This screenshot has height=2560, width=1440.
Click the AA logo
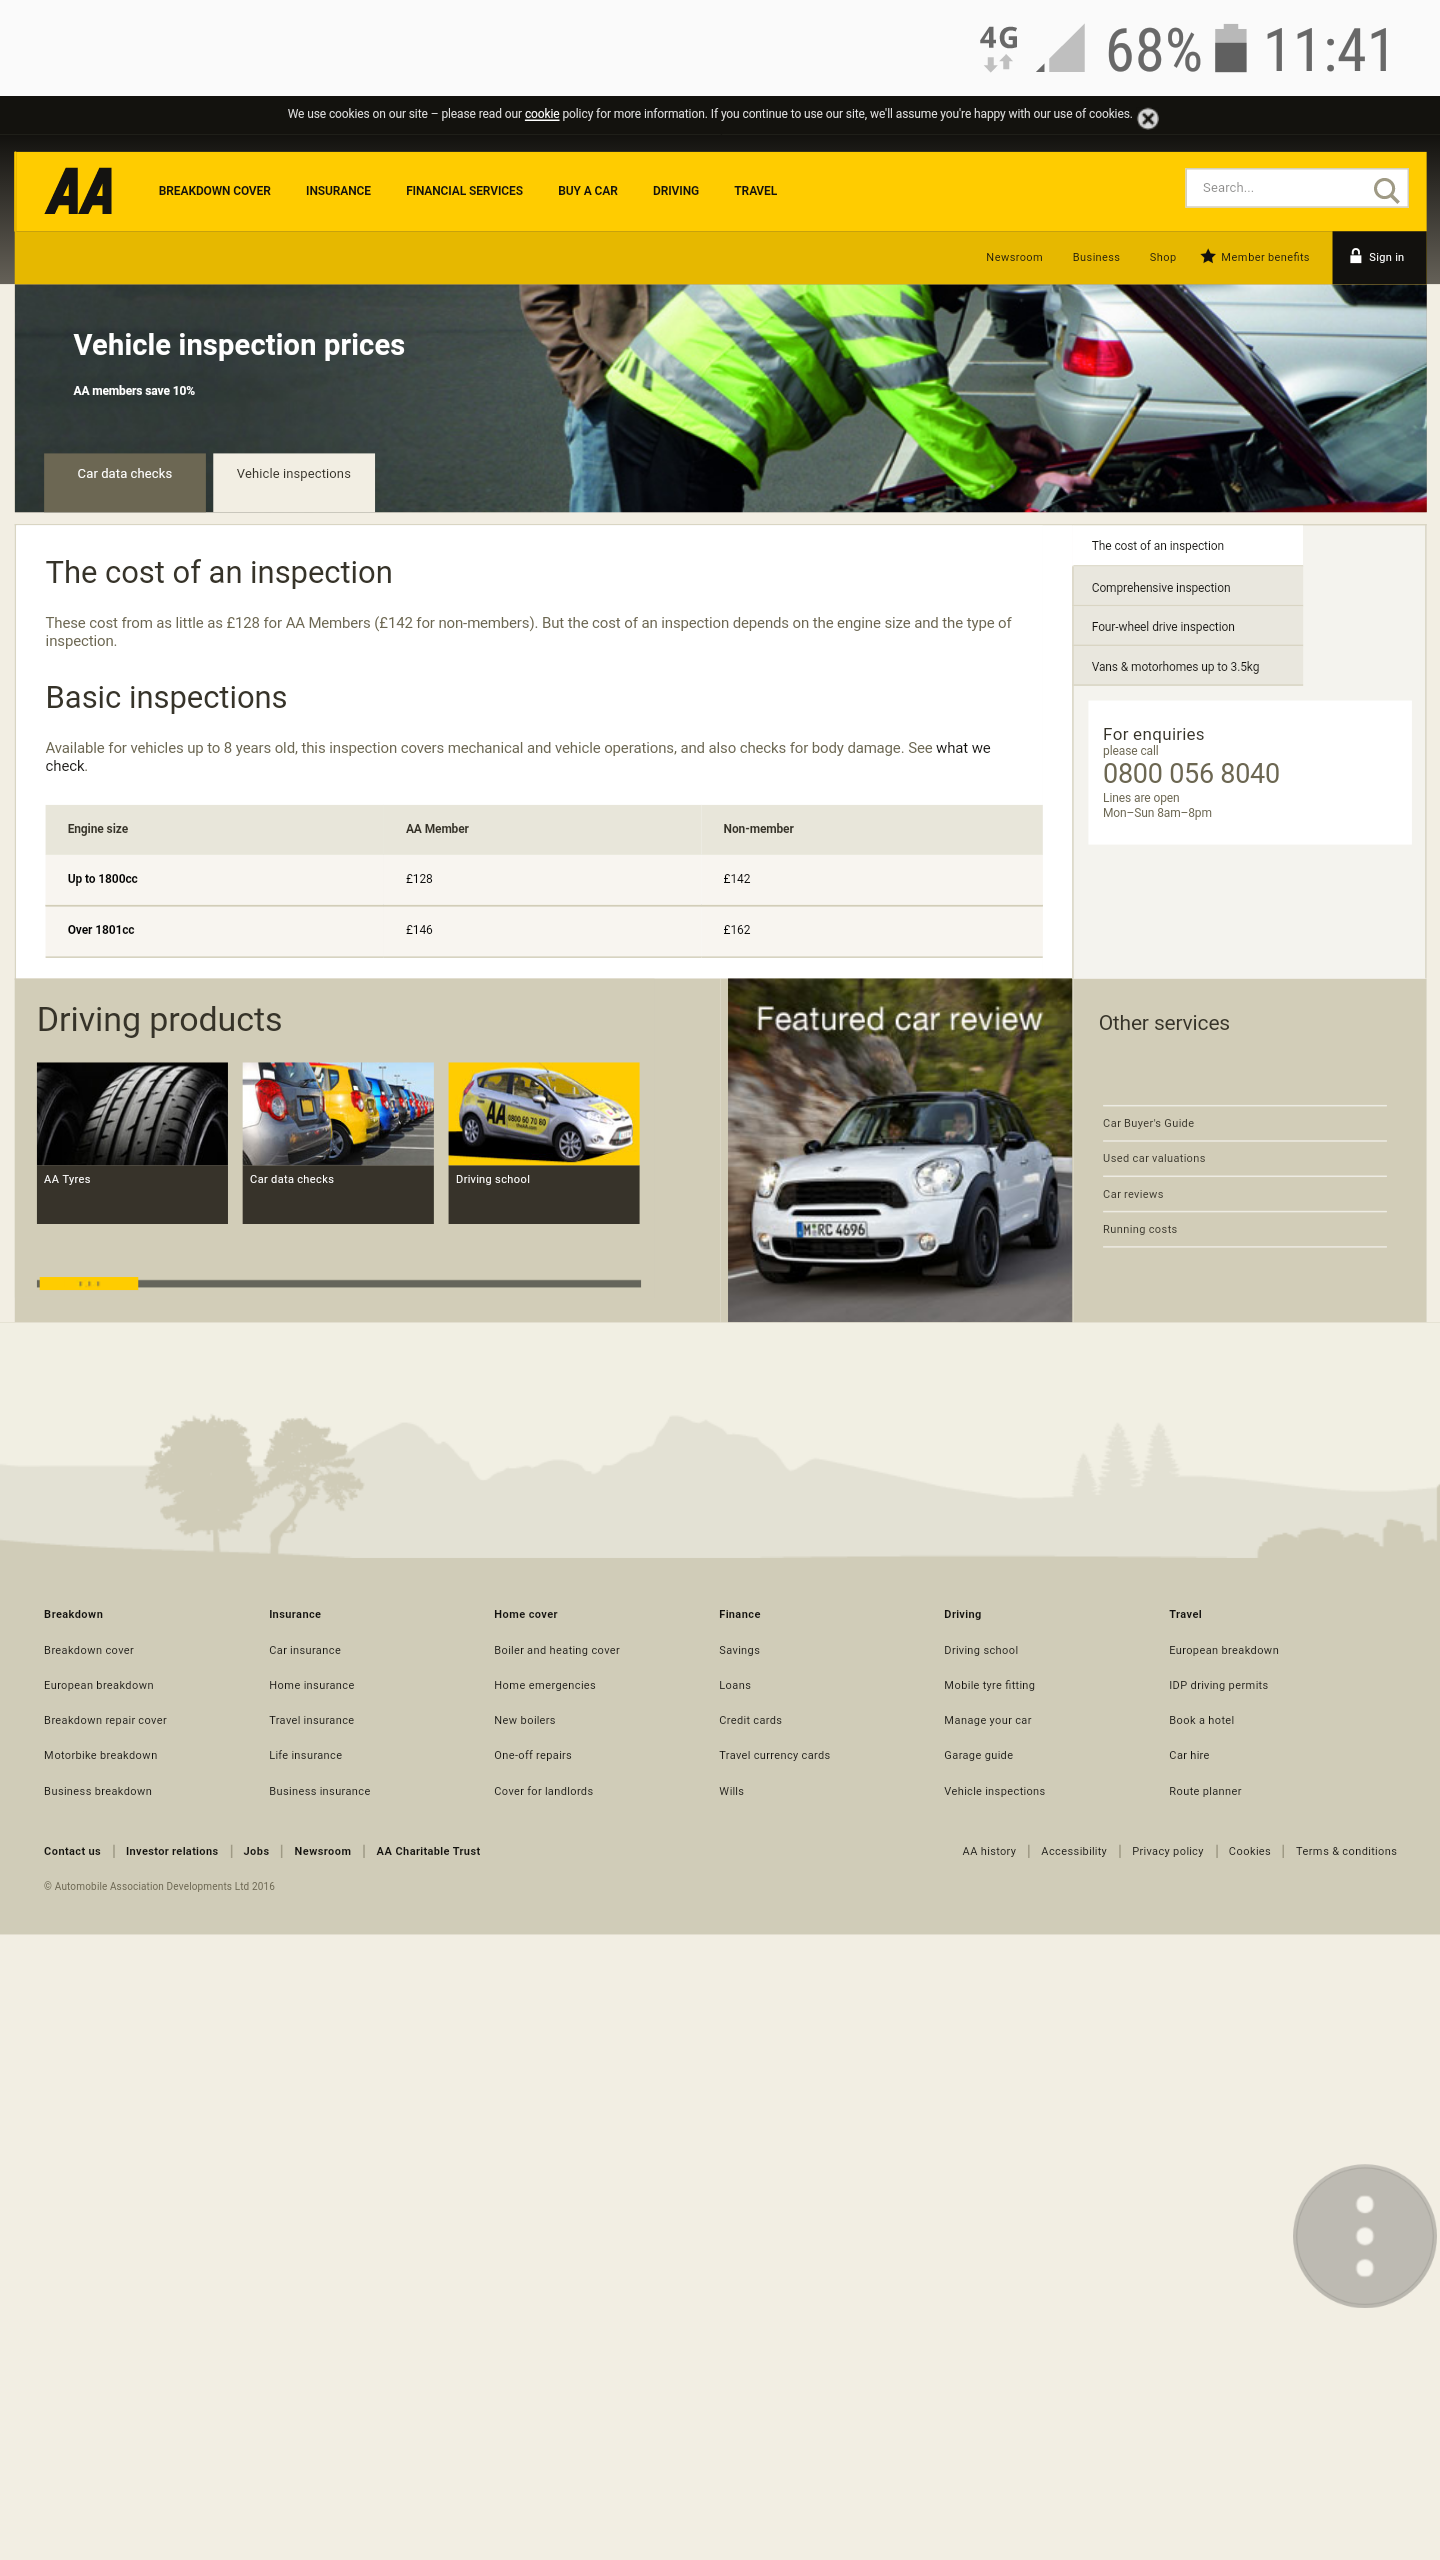pos(79,191)
